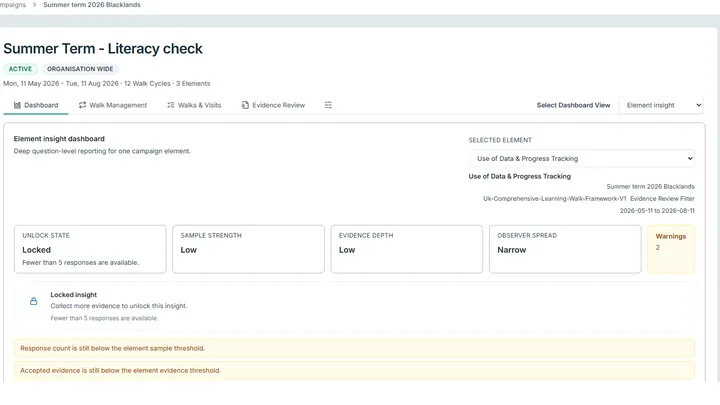This screenshot has width=720, height=405.
Task: Open Summer term 2026 Blacklands breadcrumb
Action: [92, 5]
